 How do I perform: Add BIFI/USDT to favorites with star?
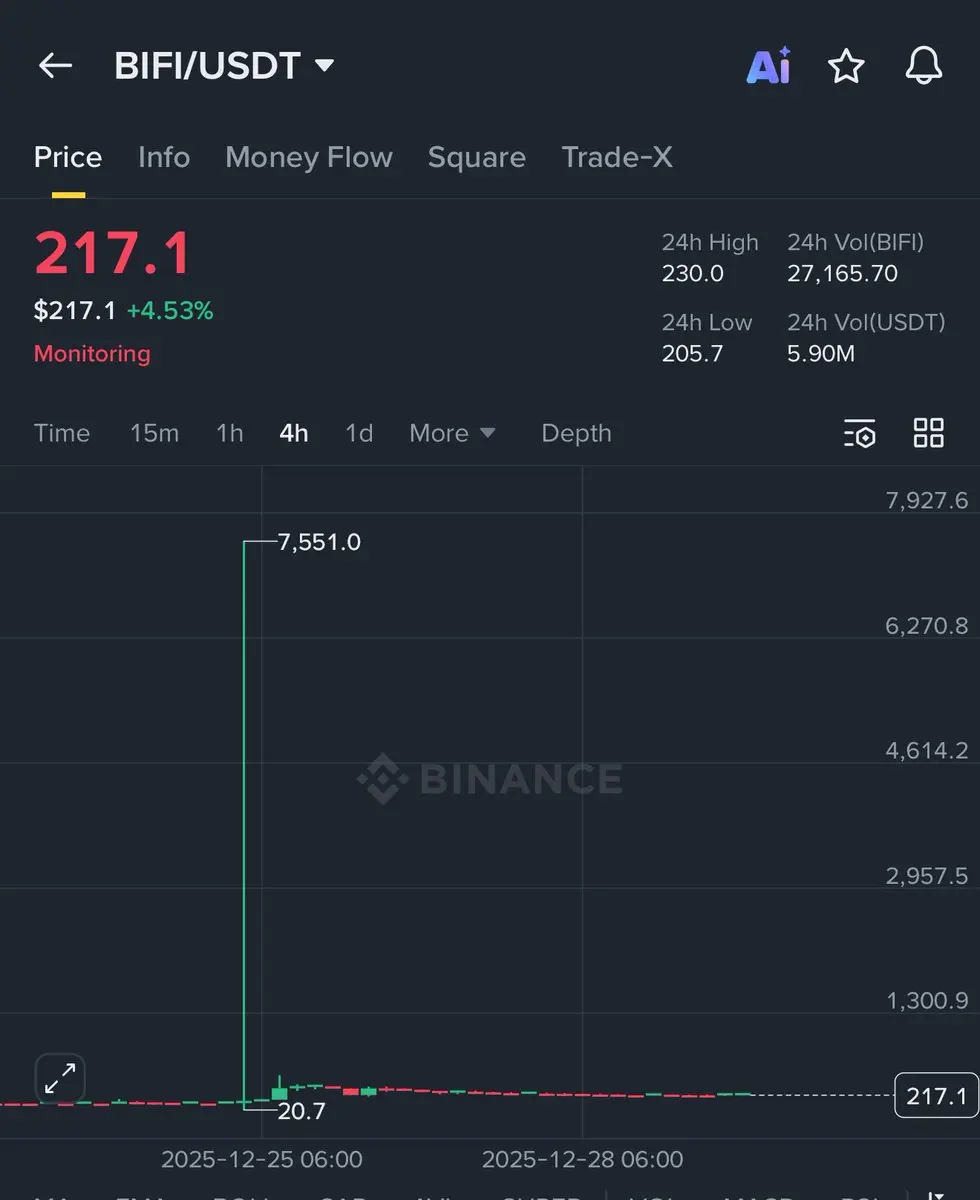point(846,66)
